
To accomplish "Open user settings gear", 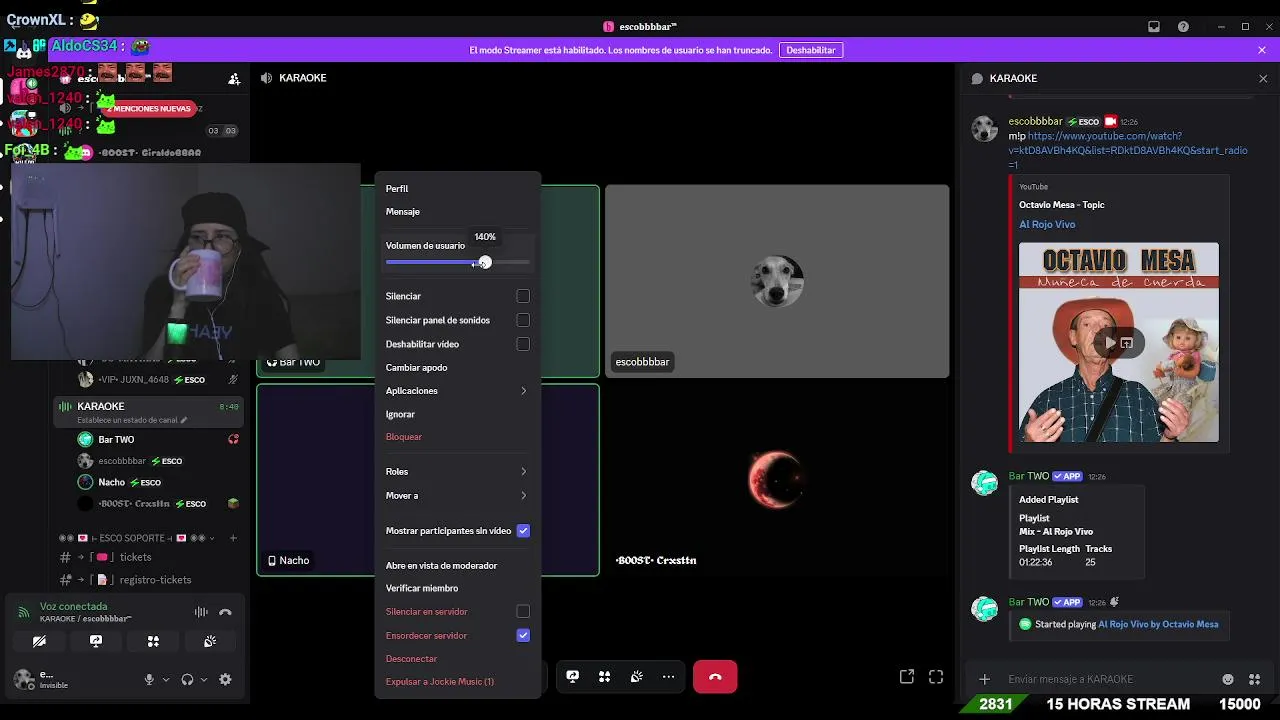I will [x=225, y=679].
